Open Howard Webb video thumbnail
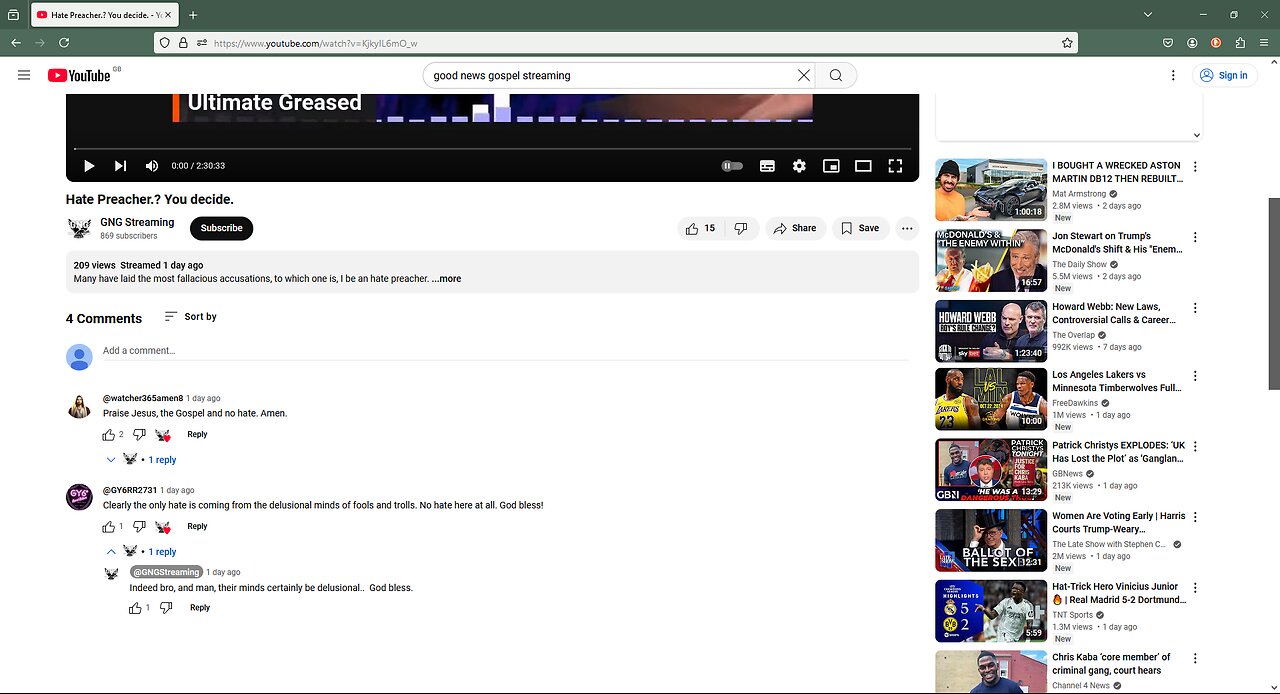Screen dimensions: 1280x694 [x=991, y=331]
